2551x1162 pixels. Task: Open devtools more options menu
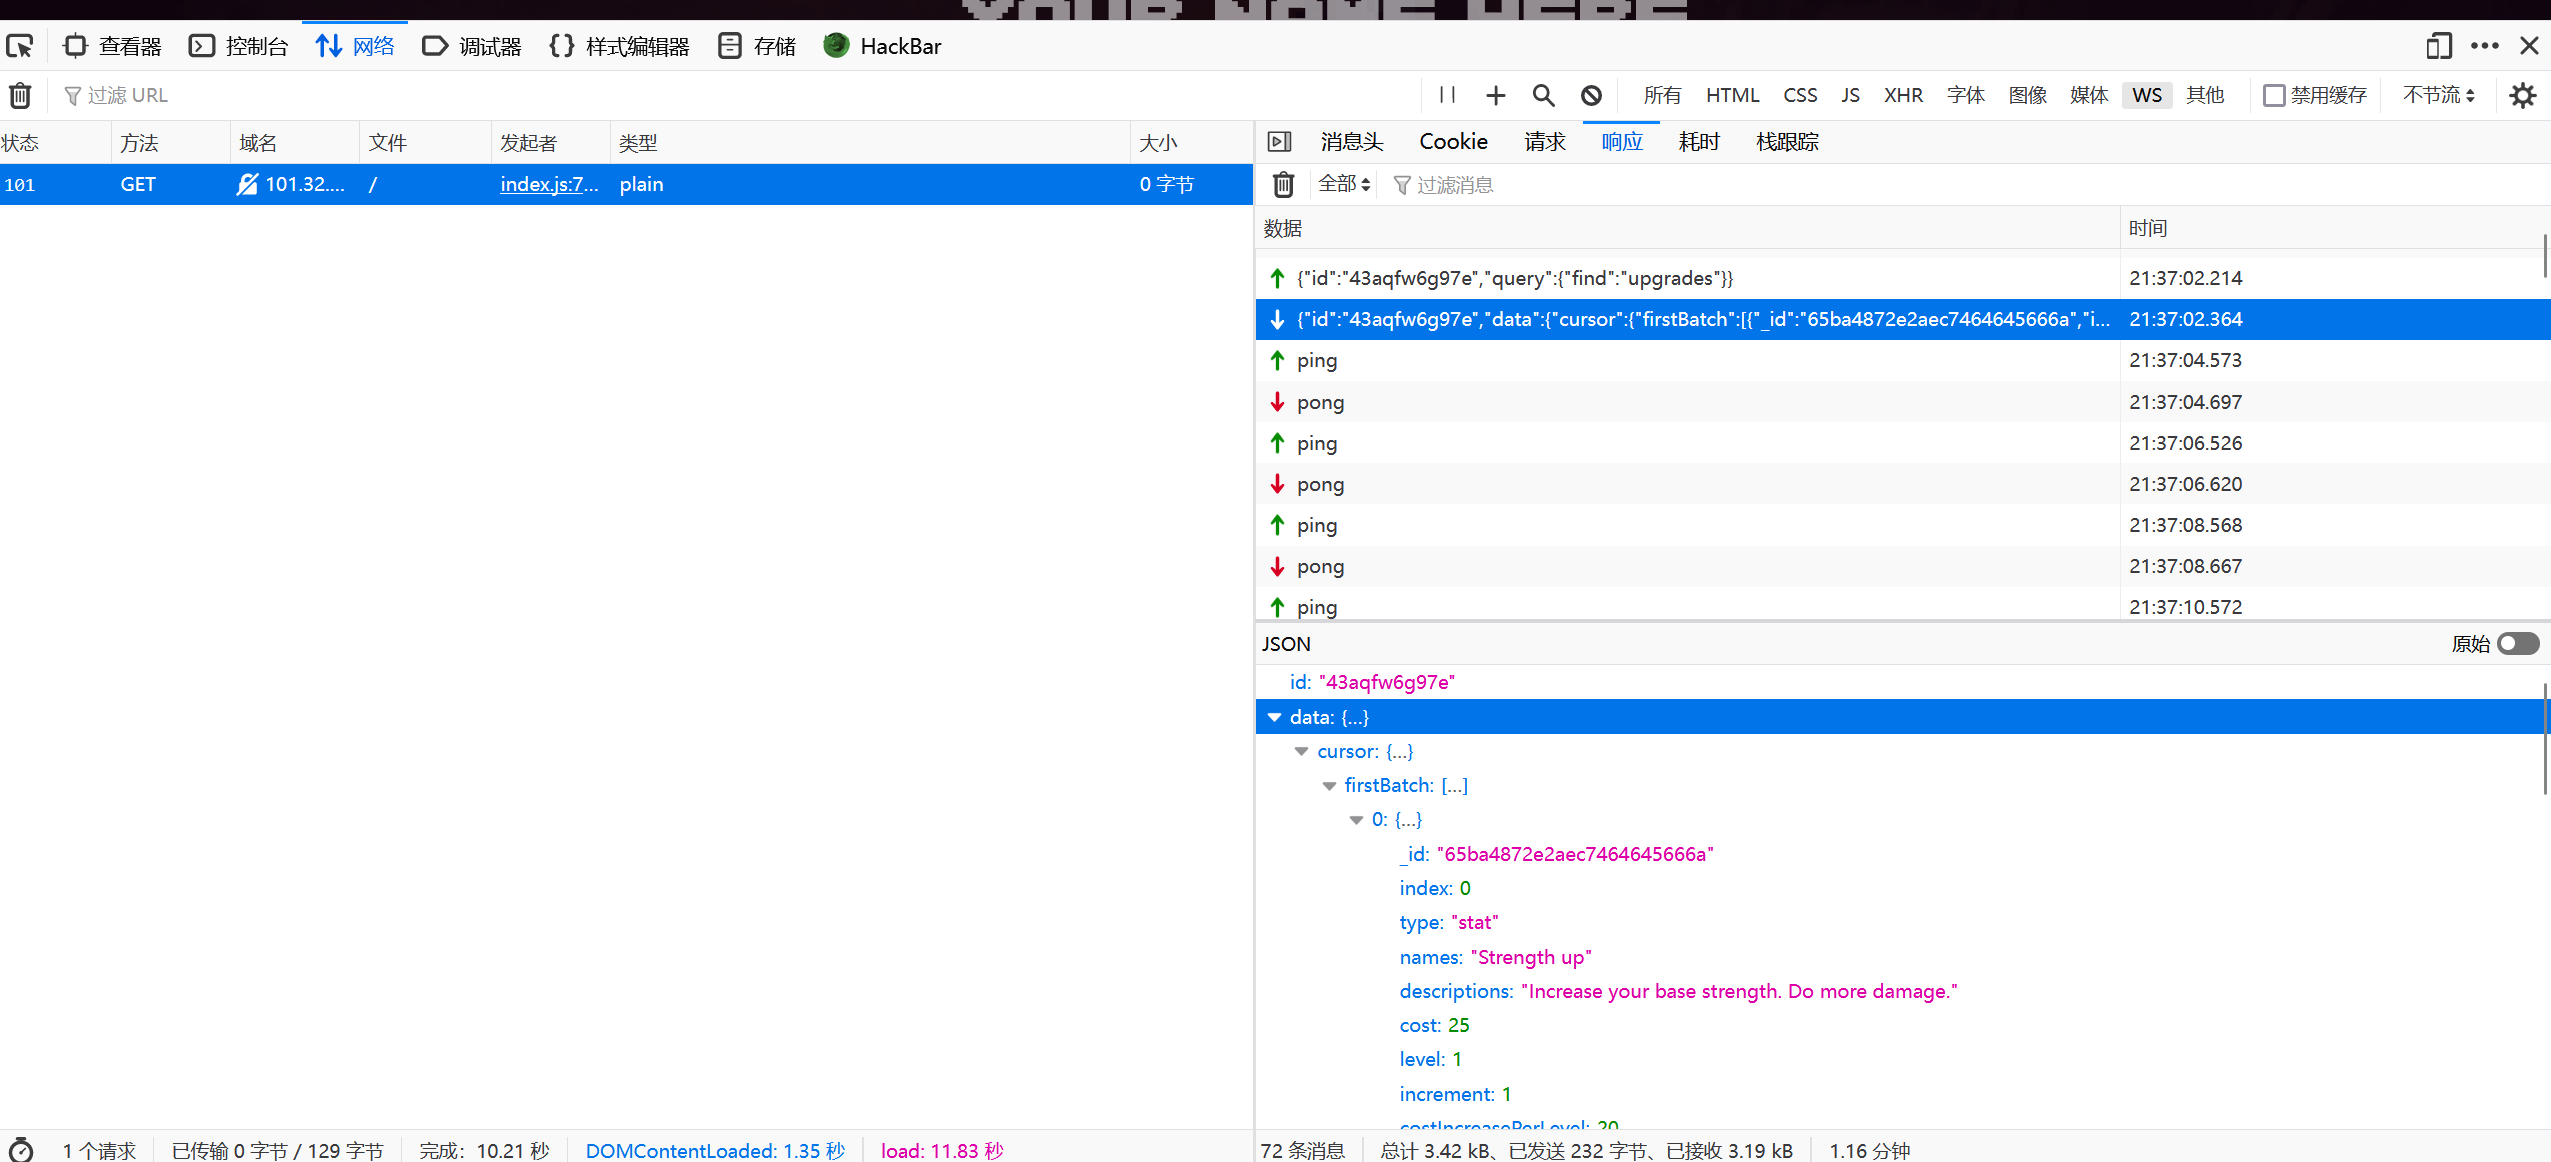point(2484,46)
